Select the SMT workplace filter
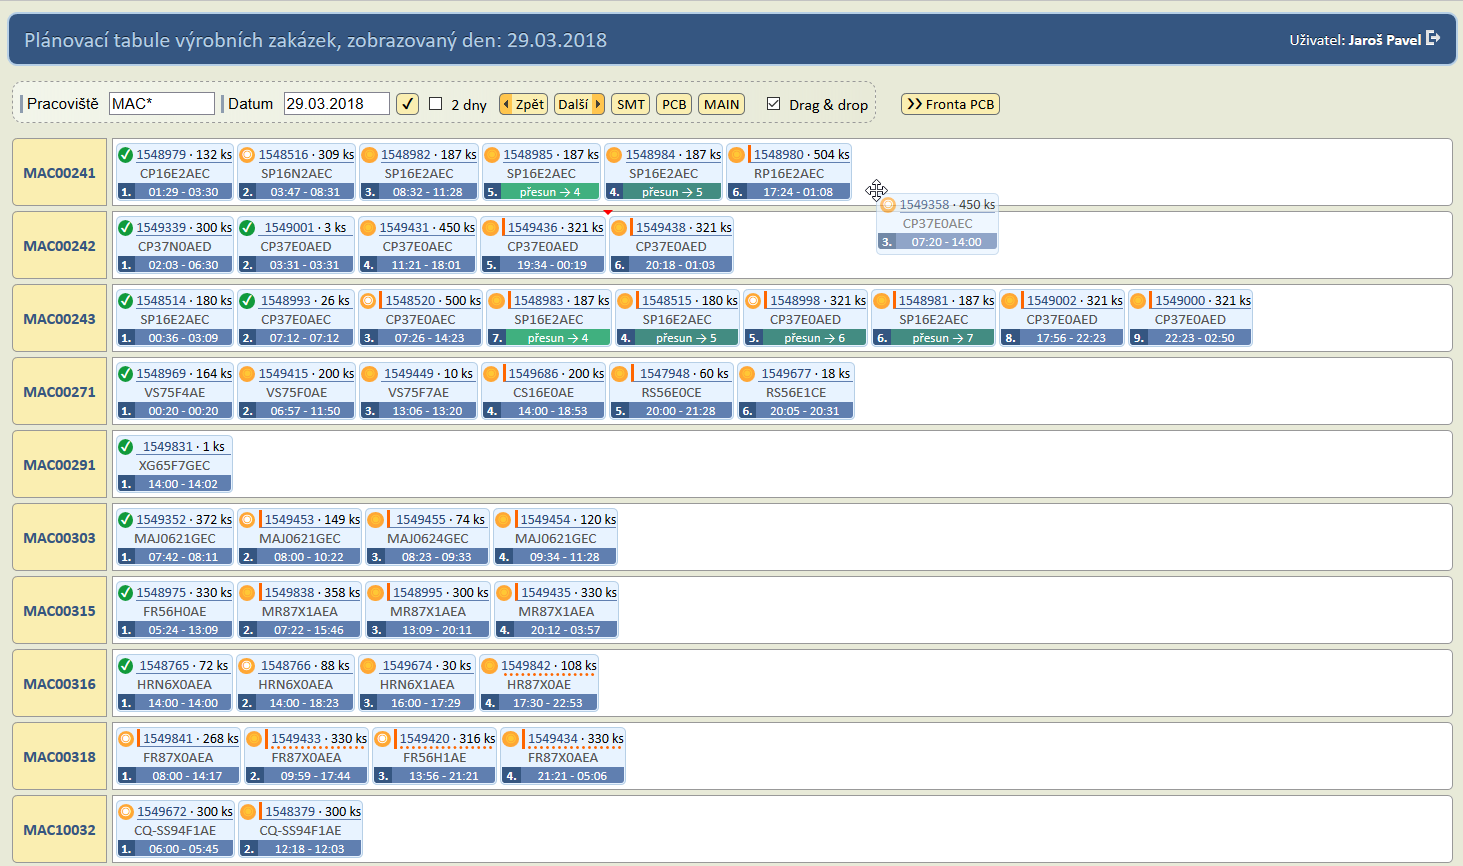 [x=630, y=104]
